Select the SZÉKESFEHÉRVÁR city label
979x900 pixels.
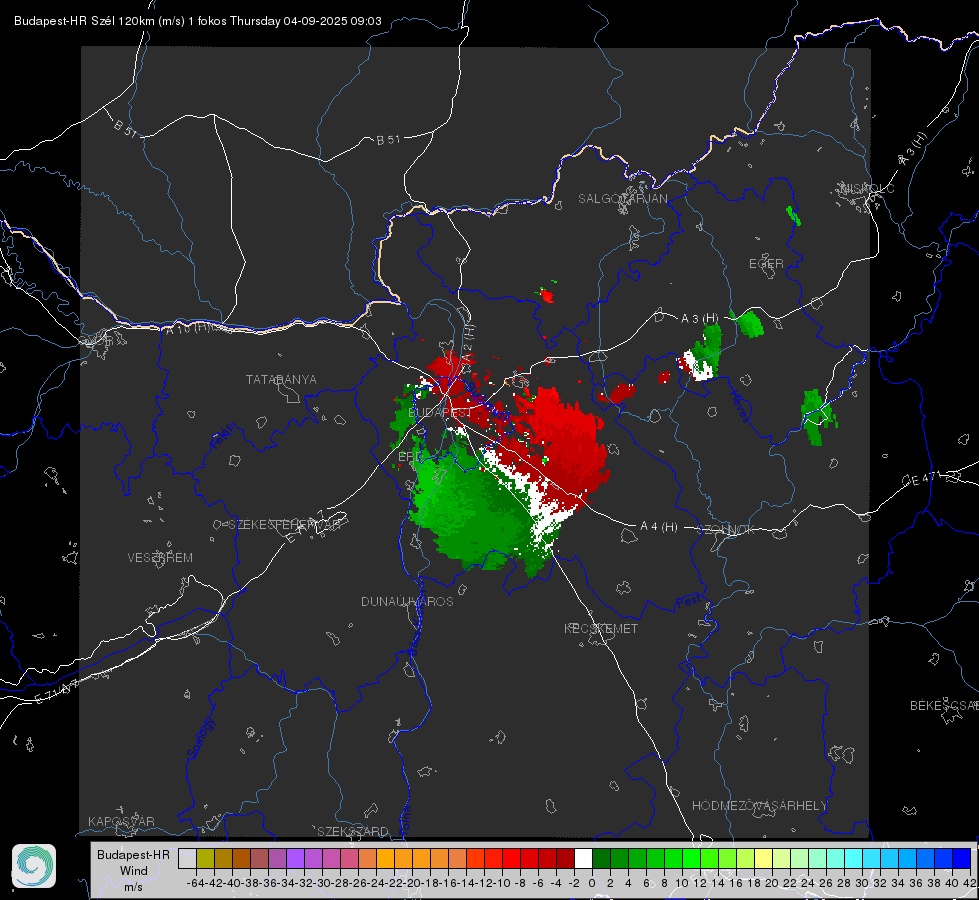click(x=284, y=525)
